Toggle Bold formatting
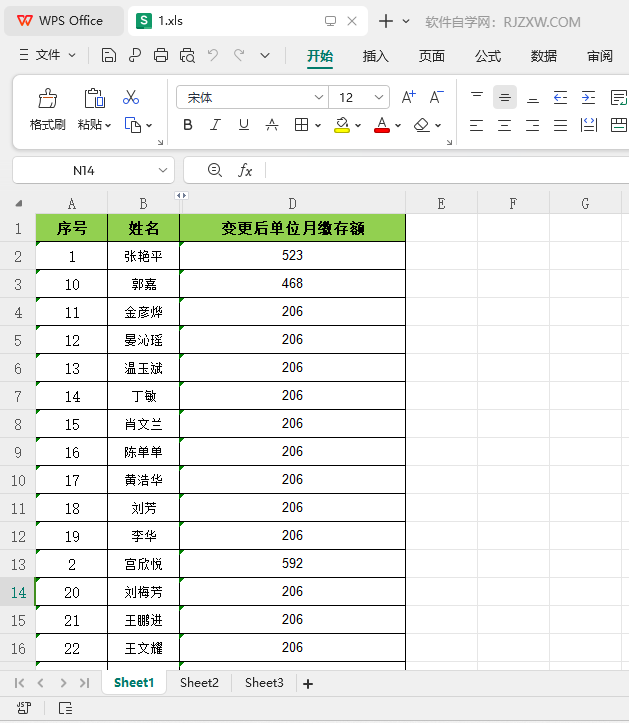The image size is (629, 723). point(188,125)
